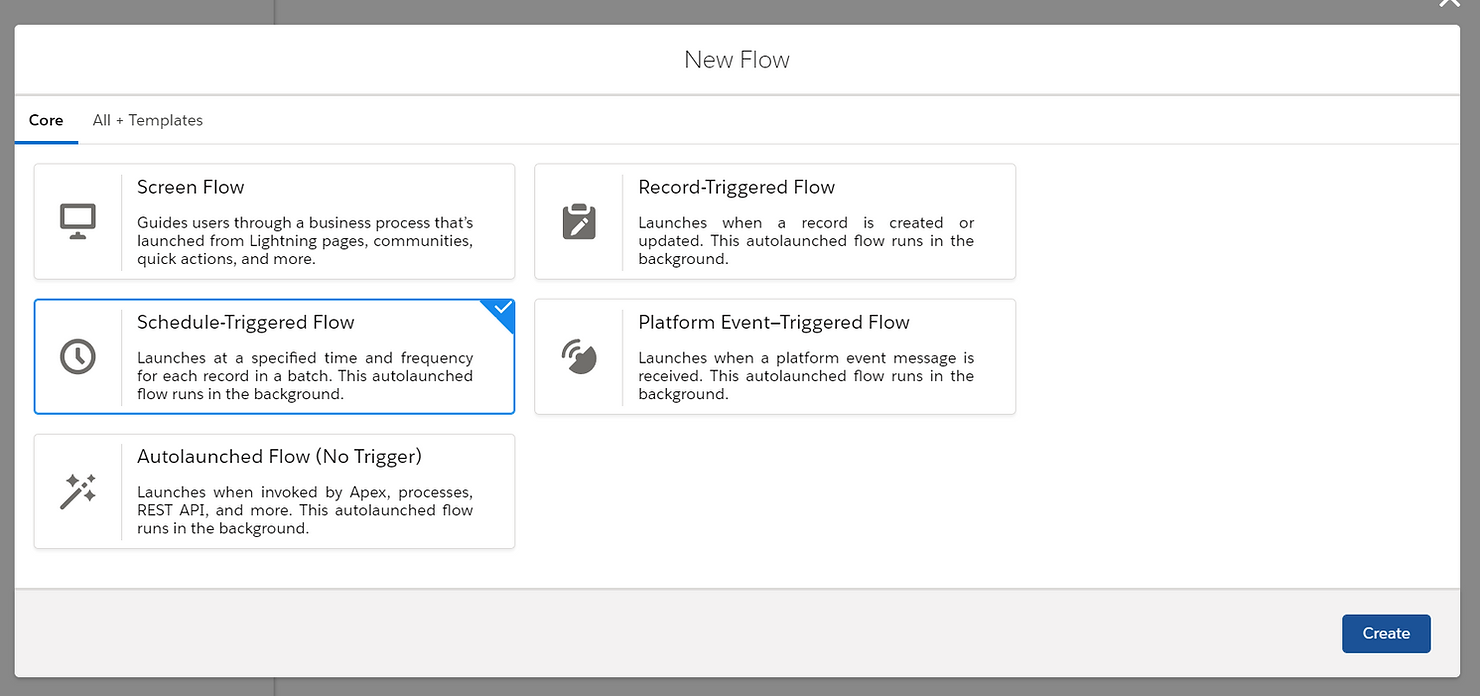Click the Autolaunched Flow magic wand icon
Image resolution: width=1480 pixels, height=696 pixels.
click(x=78, y=489)
